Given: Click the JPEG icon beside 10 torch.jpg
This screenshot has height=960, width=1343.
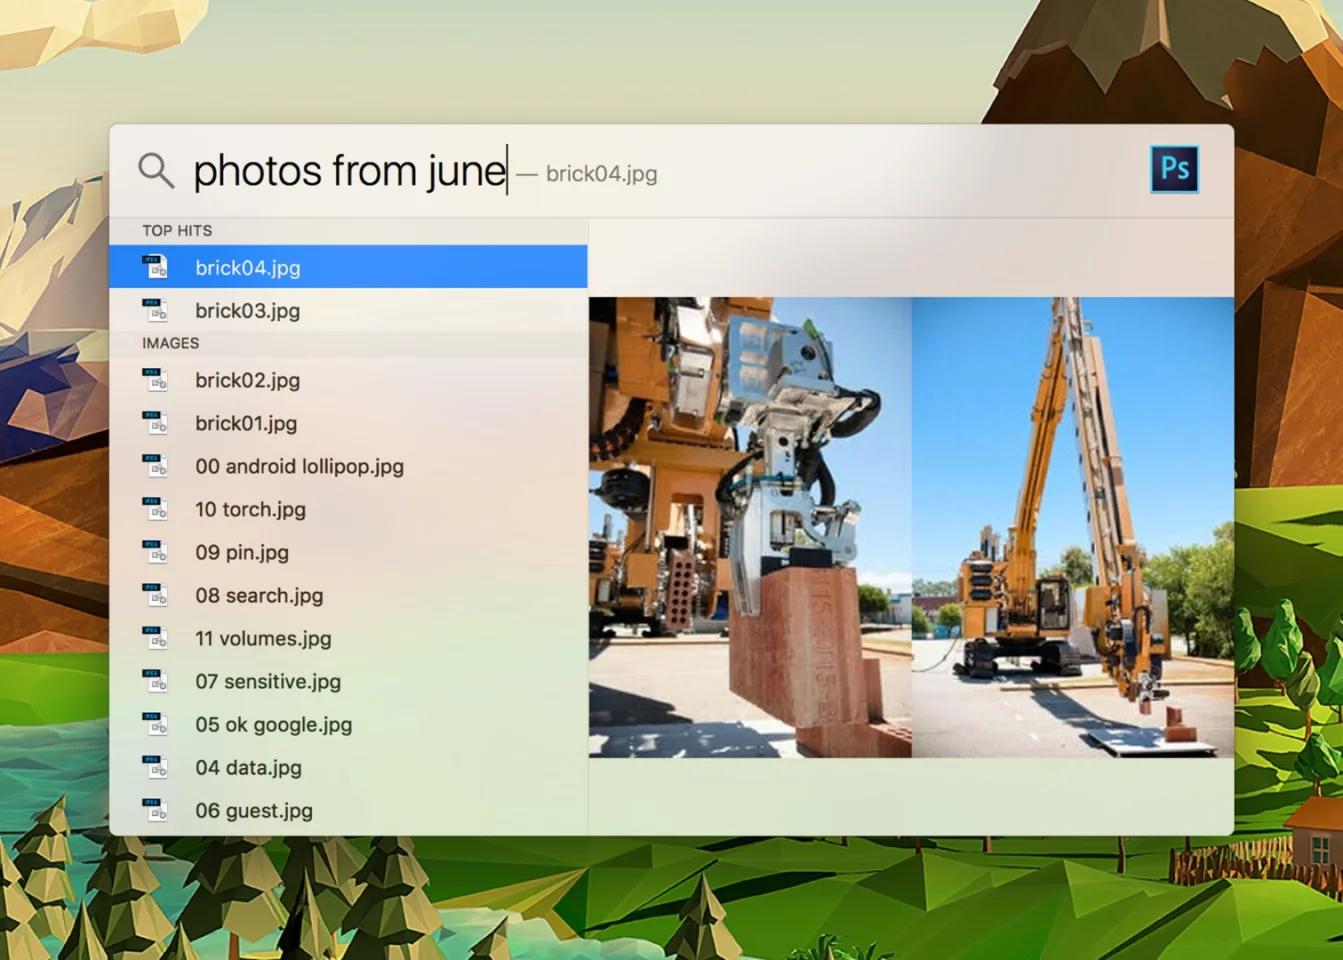Looking at the screenshot, I should [156, 508].
